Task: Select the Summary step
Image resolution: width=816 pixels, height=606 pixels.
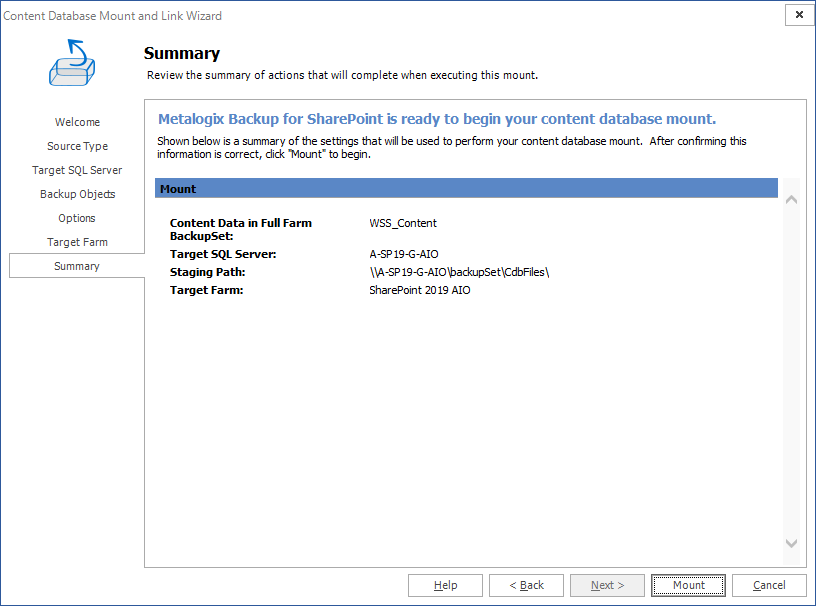Action: click(77, 266)
